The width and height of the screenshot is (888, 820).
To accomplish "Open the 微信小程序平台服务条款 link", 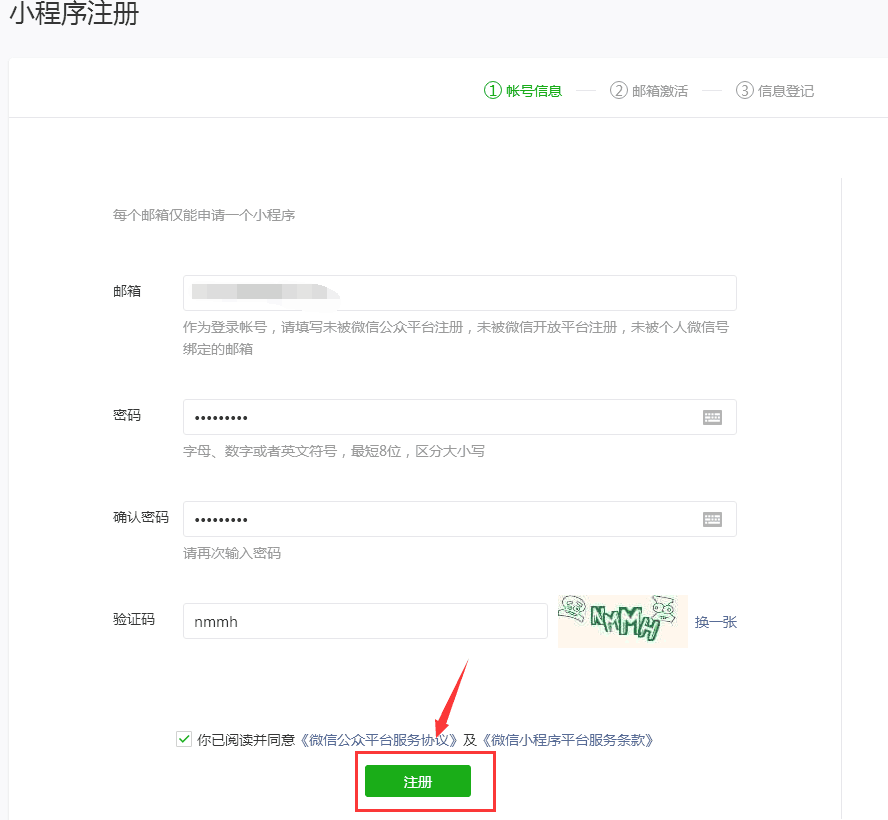I will click(567, 740).
